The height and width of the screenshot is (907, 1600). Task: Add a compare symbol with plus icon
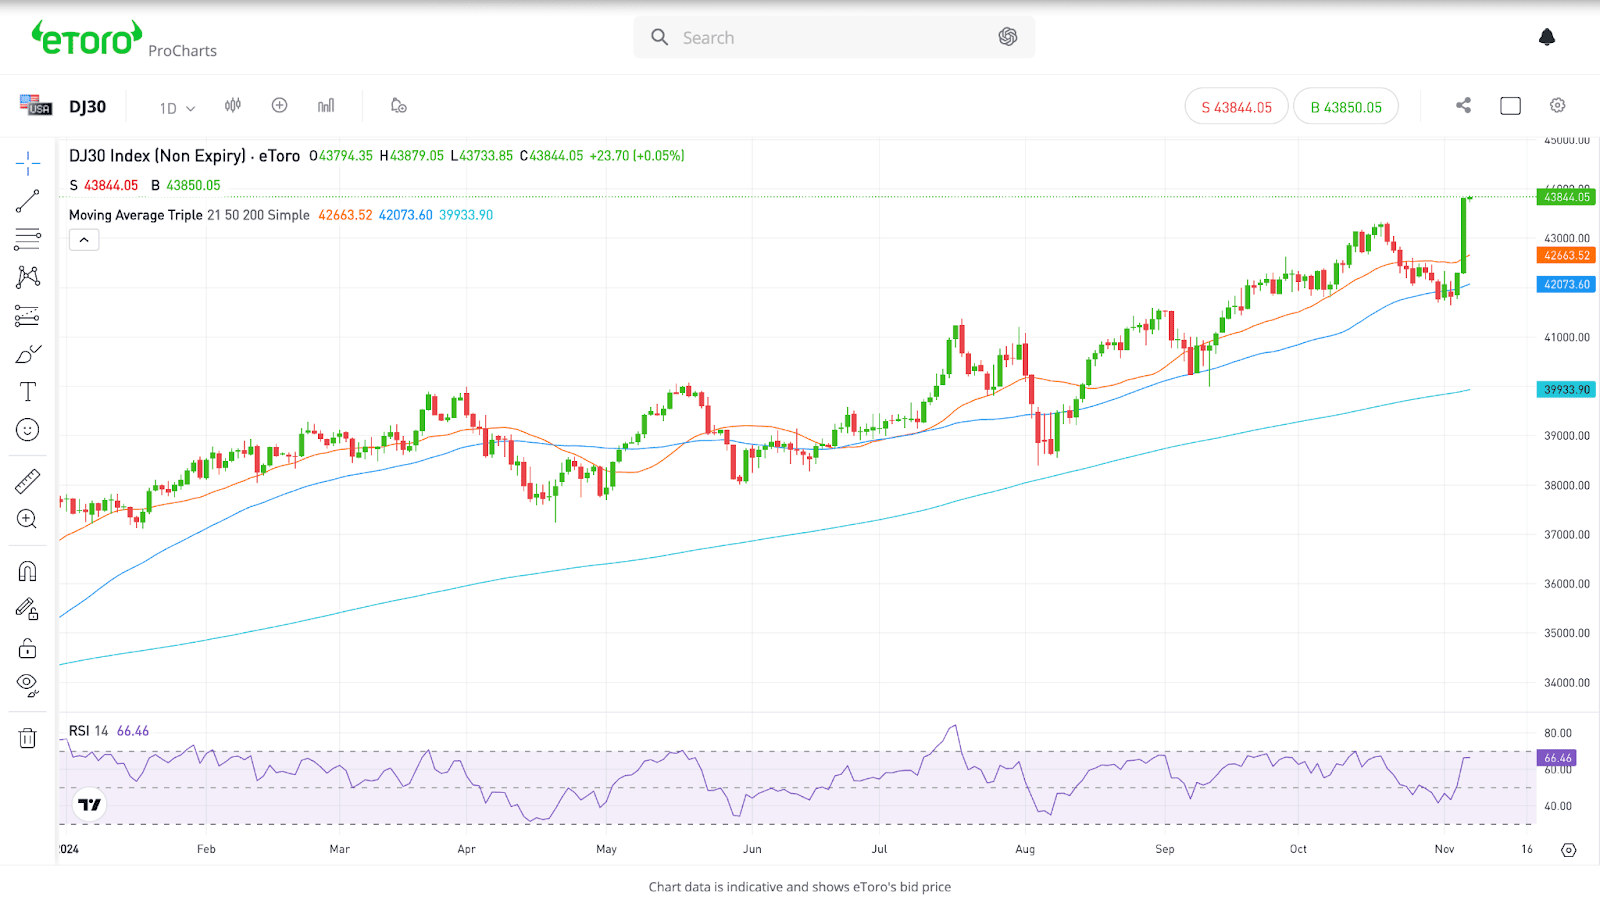pyautogui.click(x=280, y=105)
